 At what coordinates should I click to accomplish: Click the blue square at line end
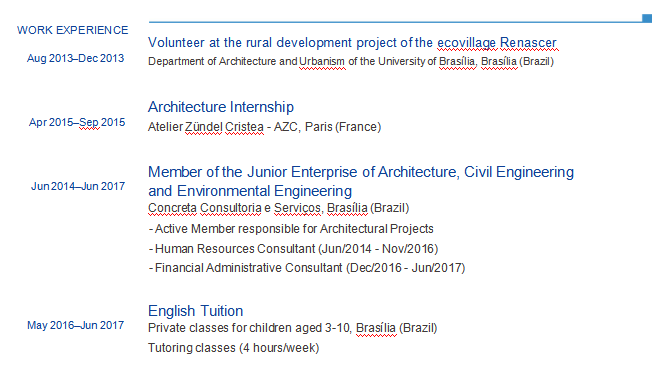(647, 18)
